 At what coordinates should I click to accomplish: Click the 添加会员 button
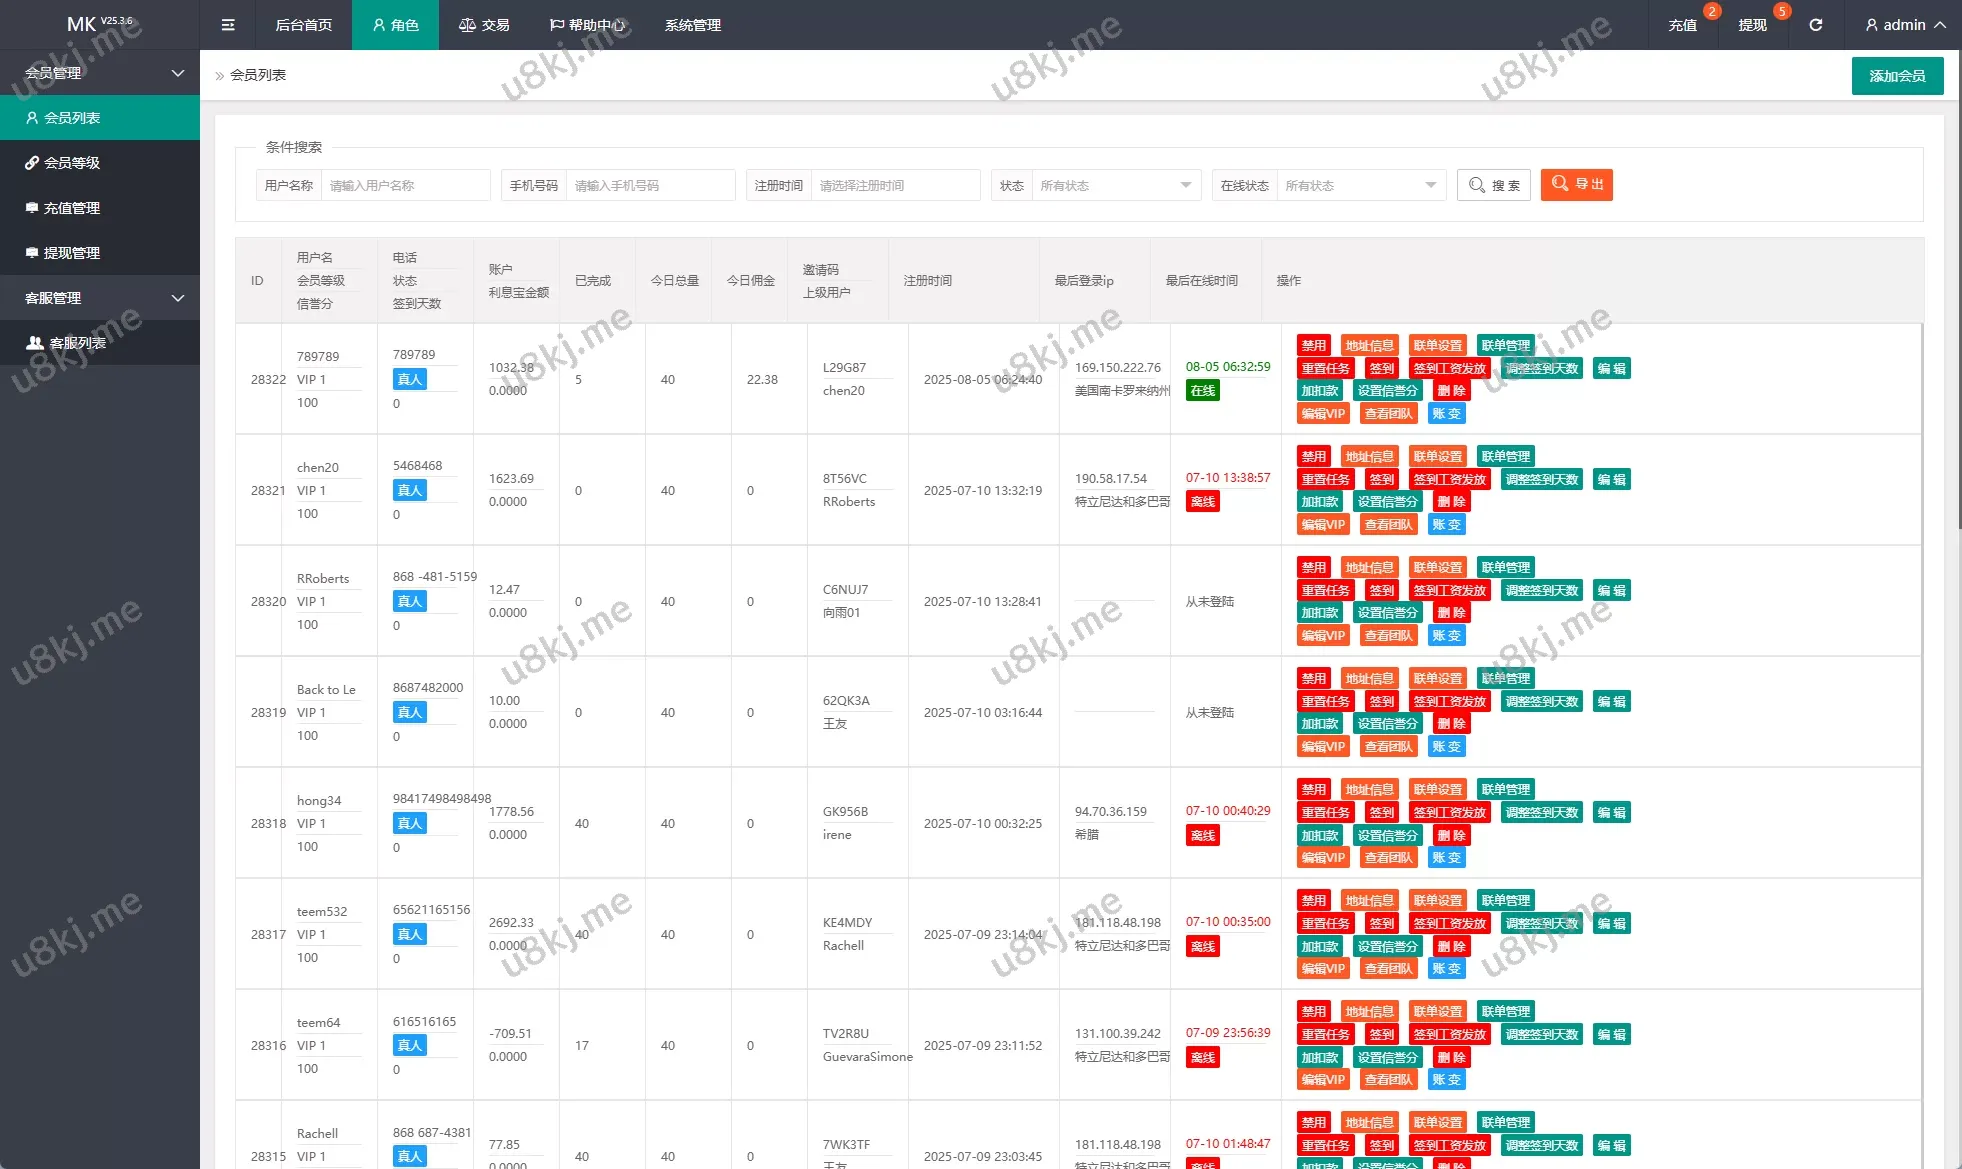1897,76
